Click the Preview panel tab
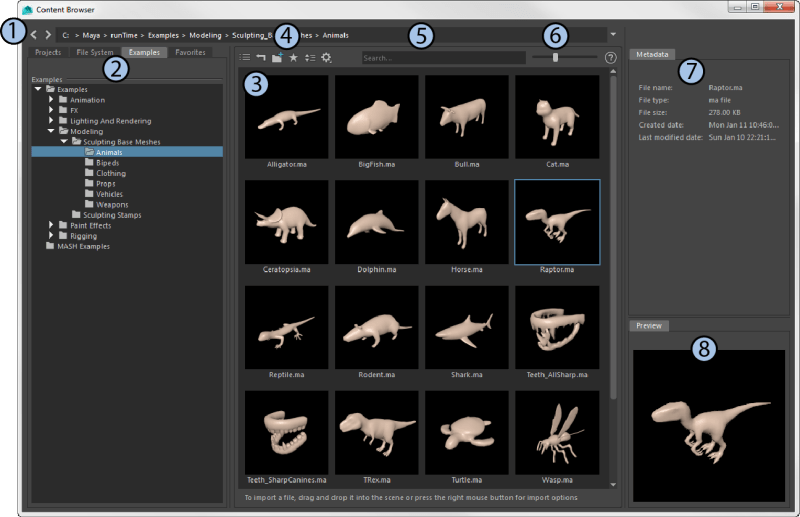This screenshot has width=800, height=517. click(649, 326)
